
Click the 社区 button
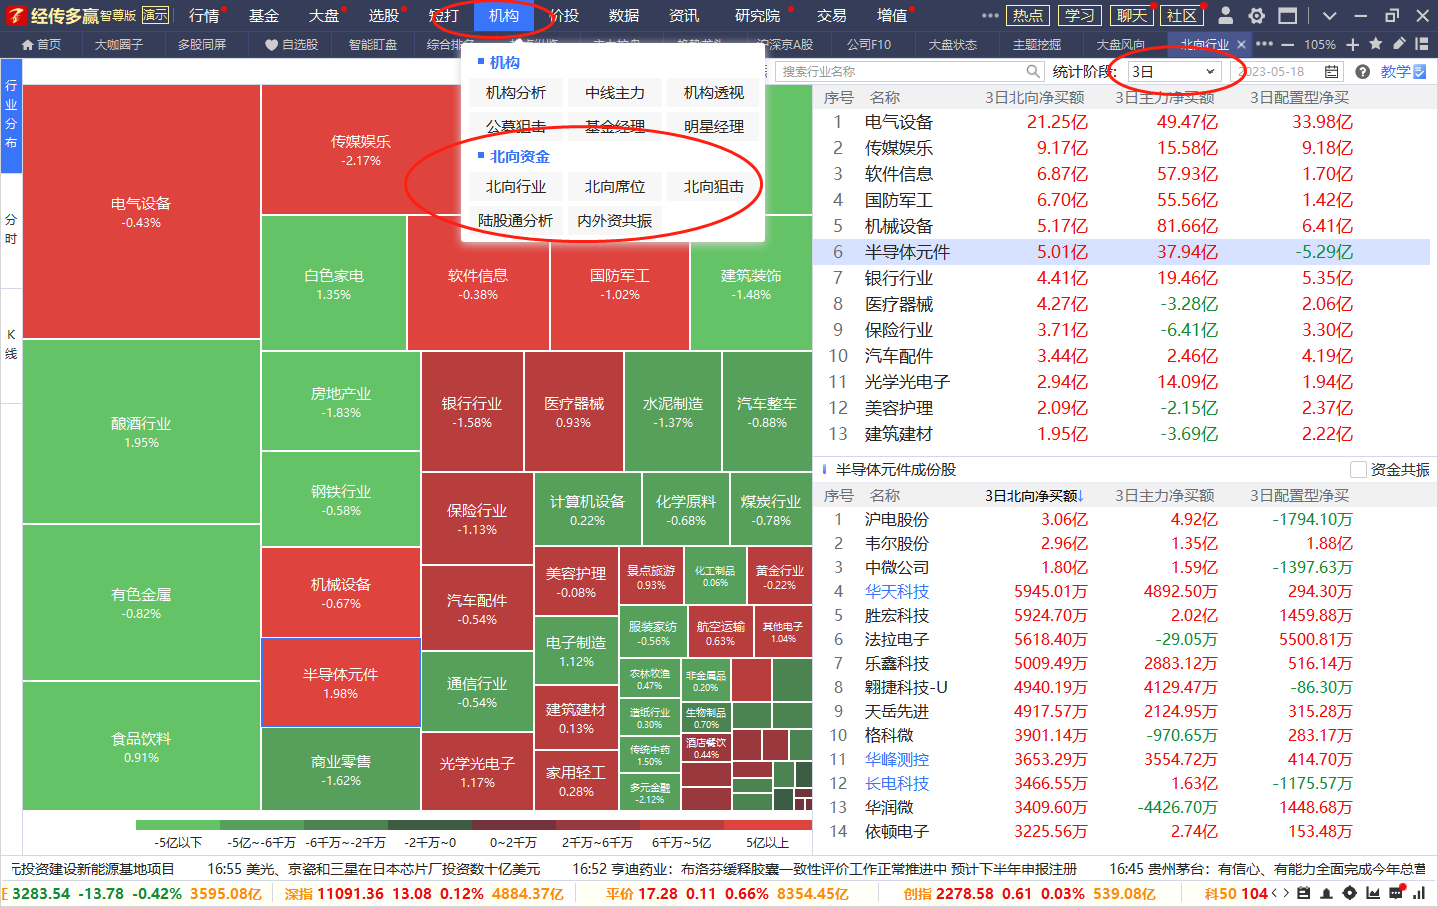pos(1182,16)
